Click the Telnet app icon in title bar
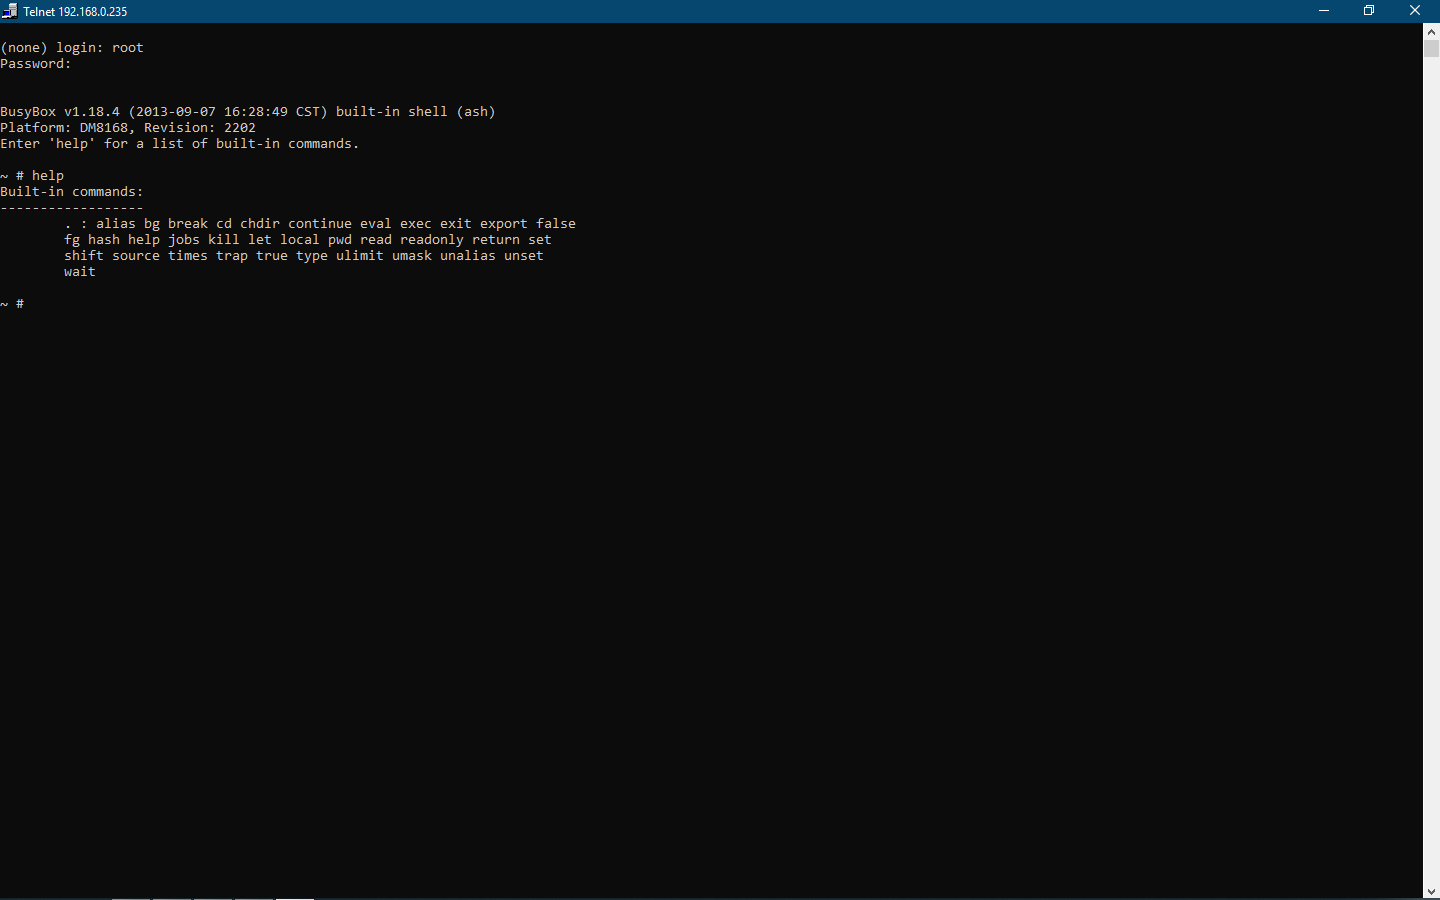This screenshot has width=1440, height=900. (x=10, y=11)
